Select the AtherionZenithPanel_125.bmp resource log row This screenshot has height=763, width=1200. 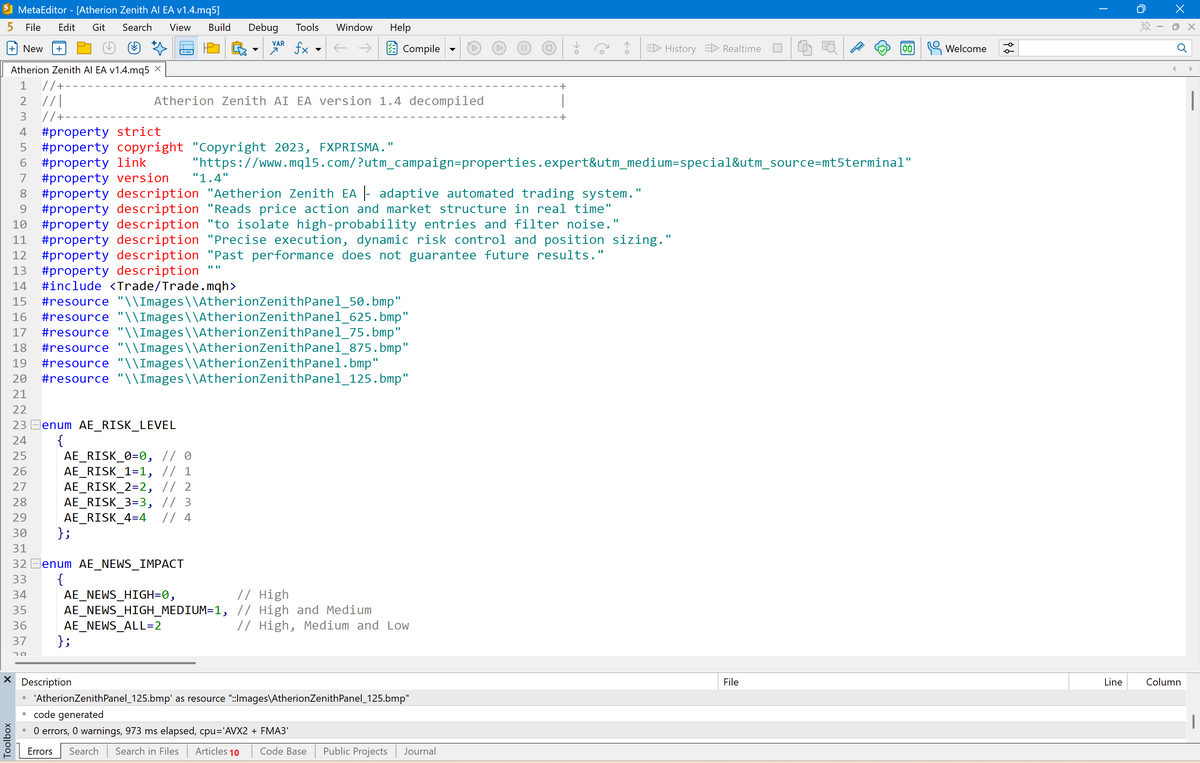600,698
